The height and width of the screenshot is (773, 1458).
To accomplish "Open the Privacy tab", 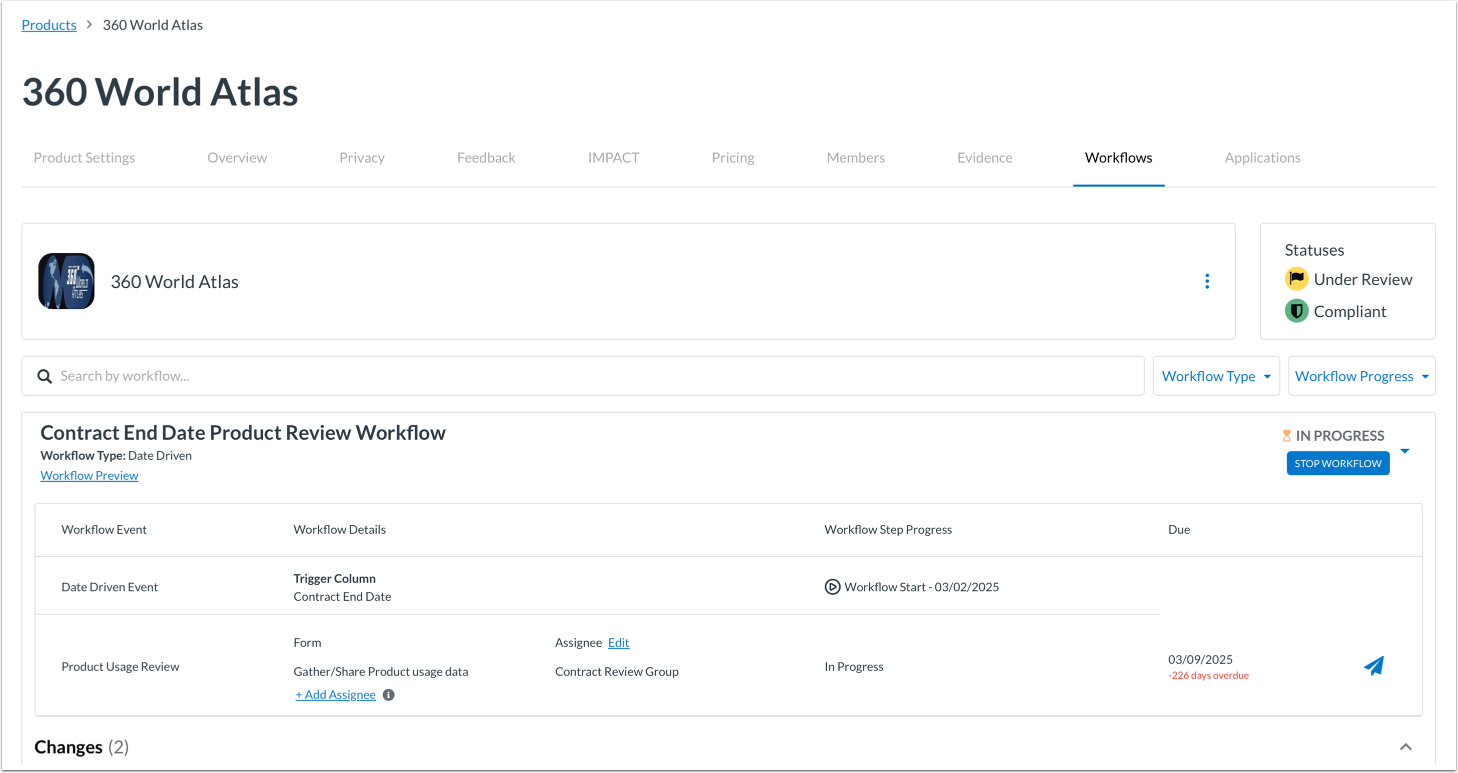I will coord(362,157).
